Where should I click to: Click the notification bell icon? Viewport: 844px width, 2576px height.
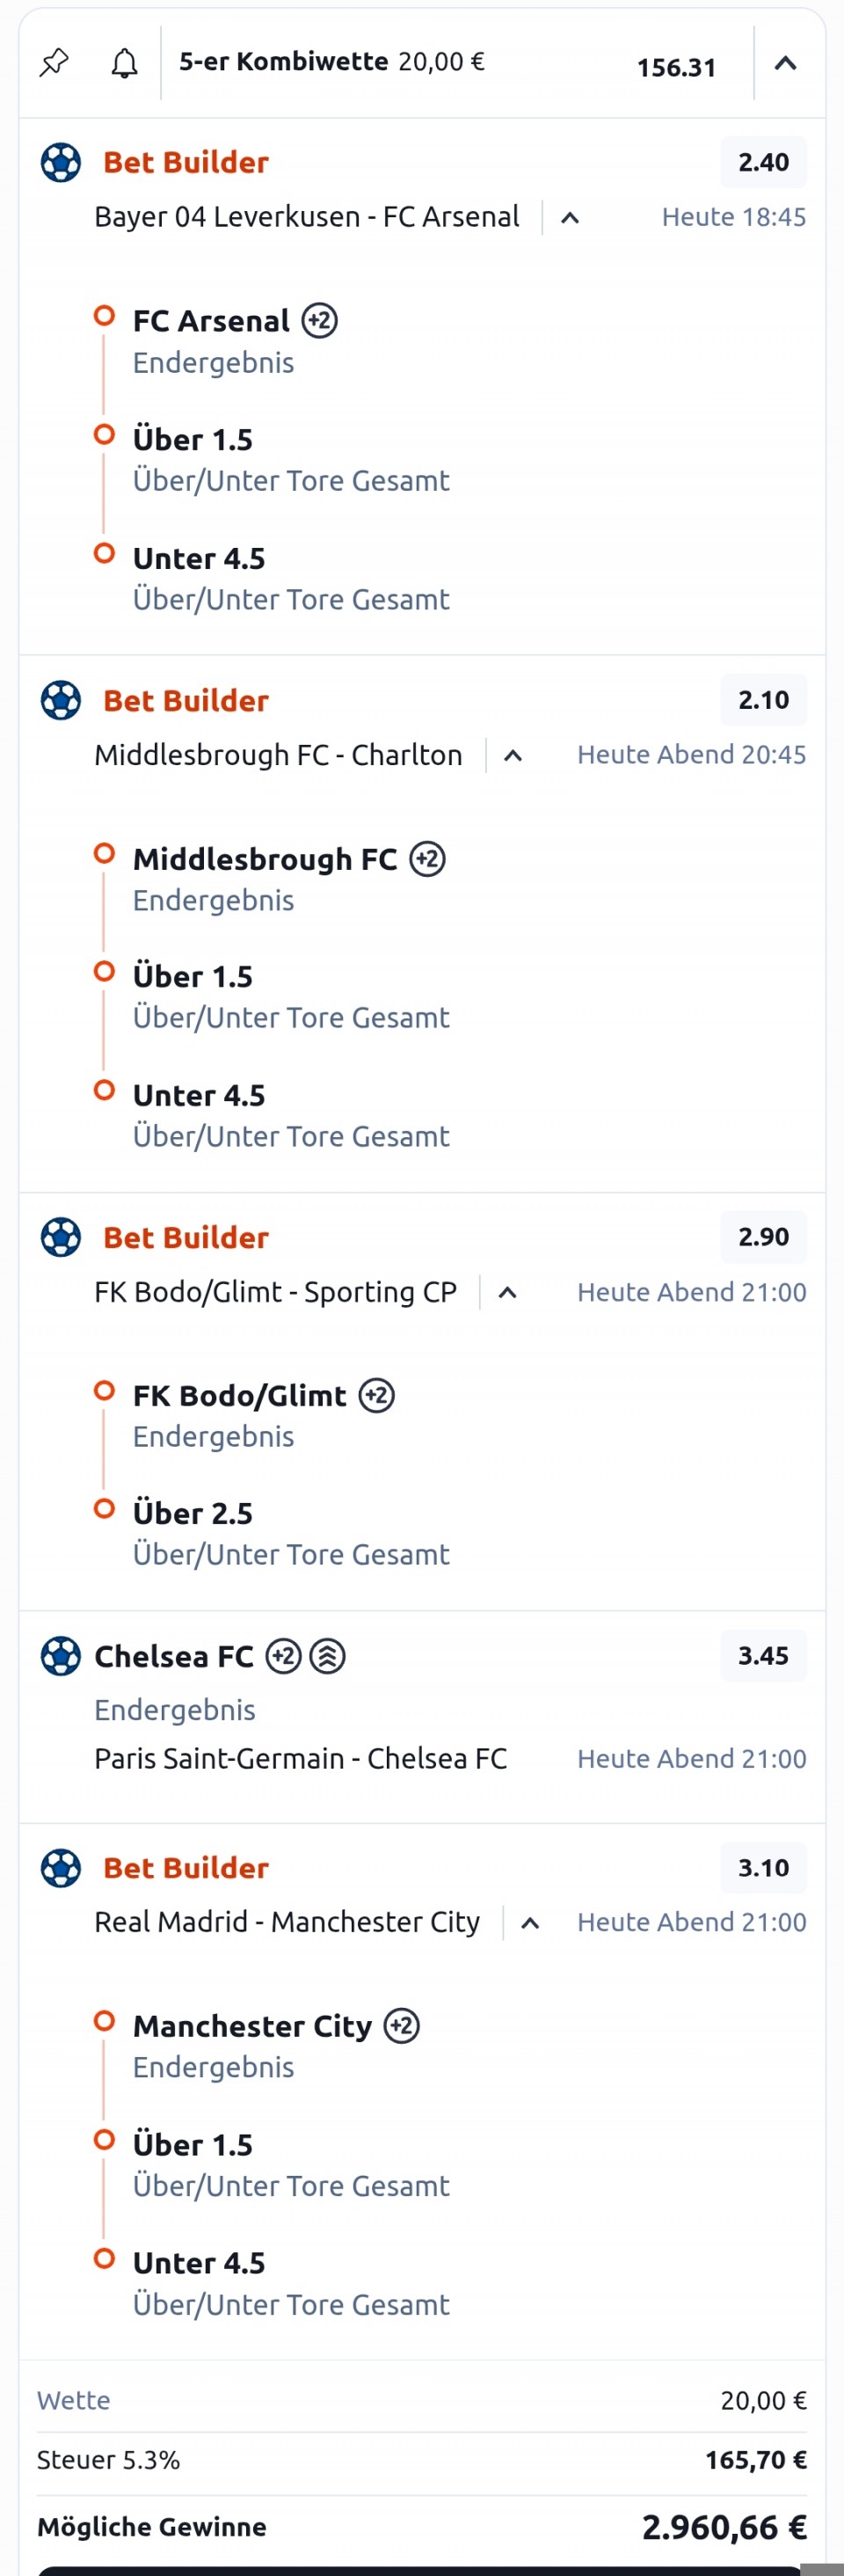[124, 63]
